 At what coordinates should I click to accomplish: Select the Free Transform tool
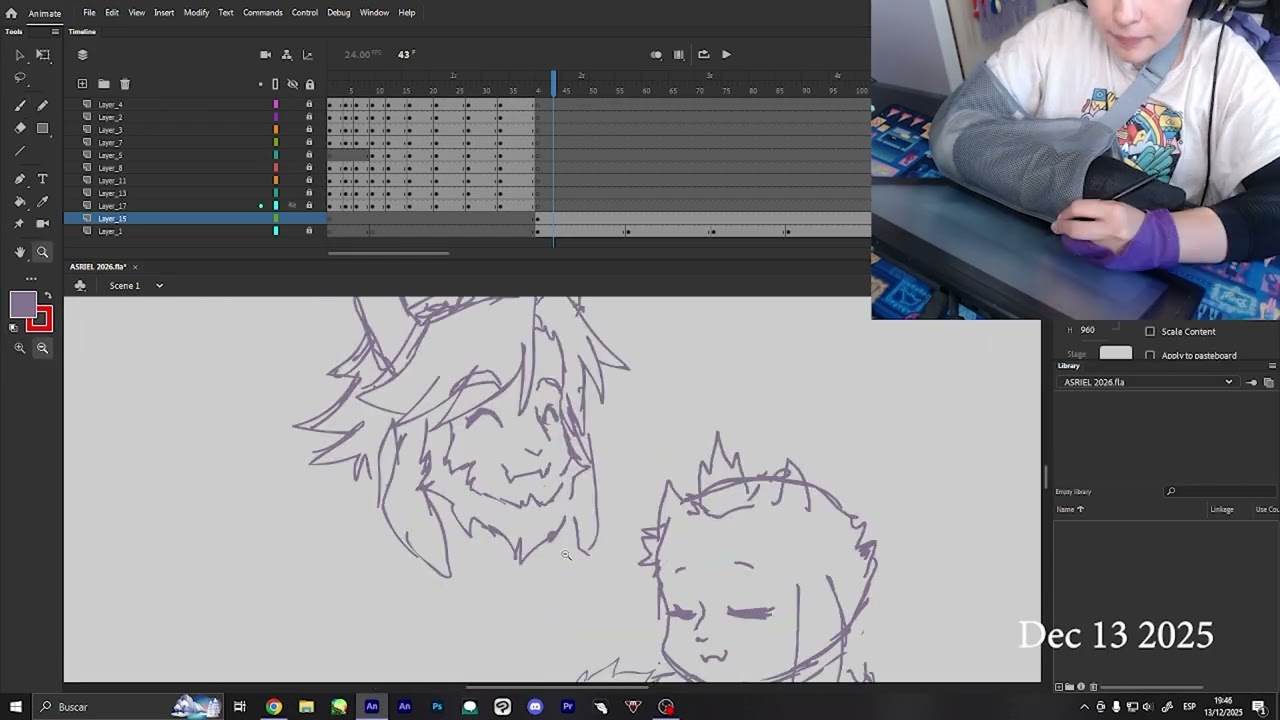coord(43,55)
